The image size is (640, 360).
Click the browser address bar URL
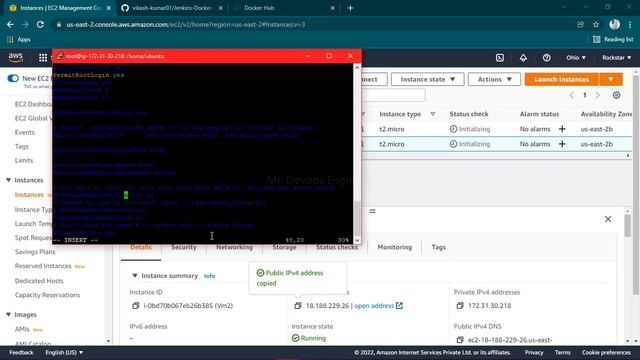pos(186,24)
